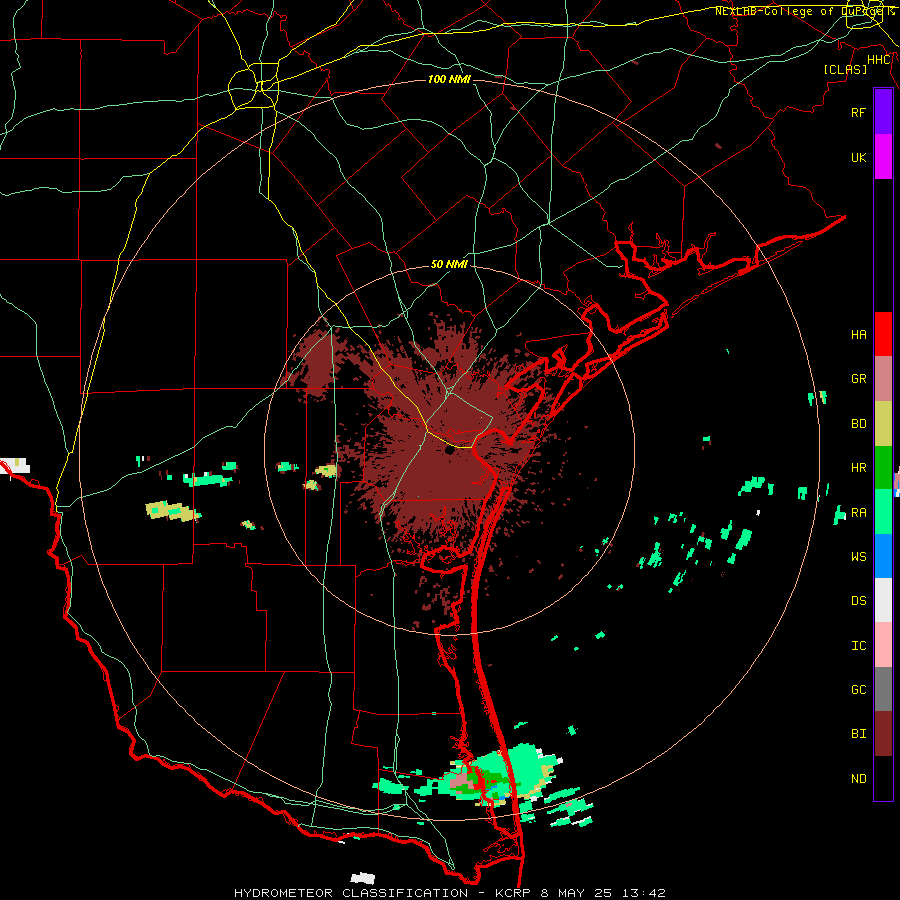This screenshot has width=900, height=900.
Task: Click the blue WS legend swatch
Action: pyautogui.click(x=883, y=556)
